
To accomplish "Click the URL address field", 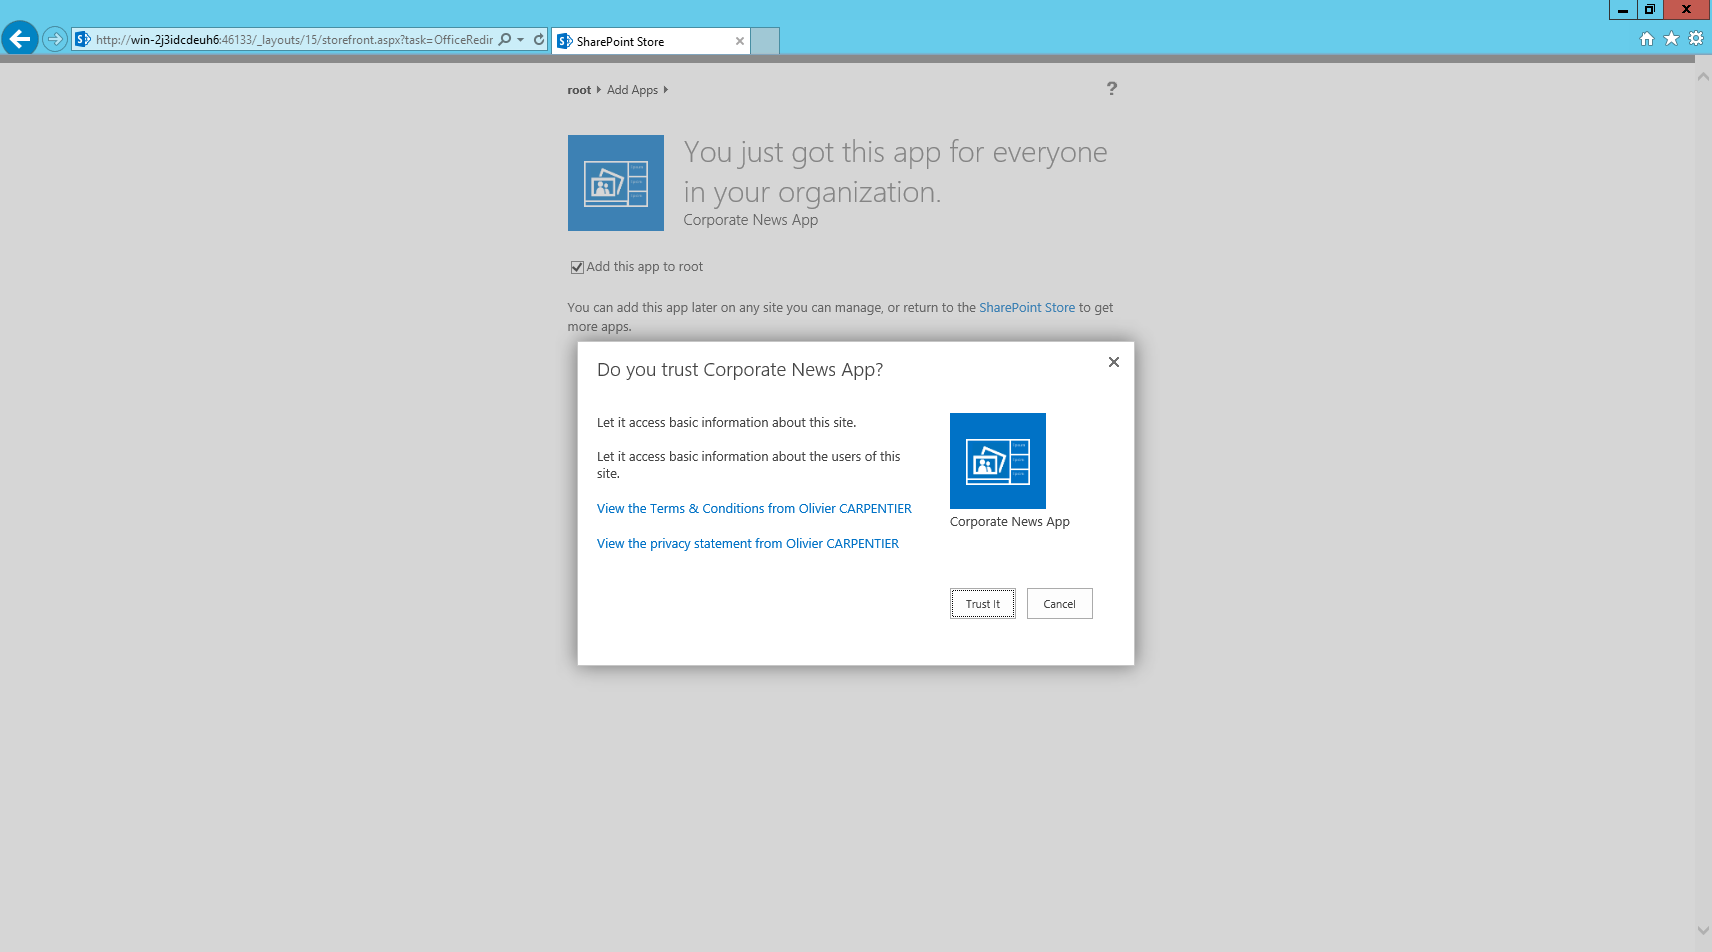I will point(294,40).
